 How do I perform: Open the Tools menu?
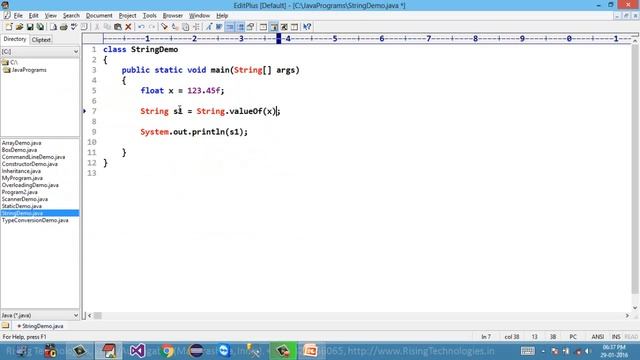149,16
